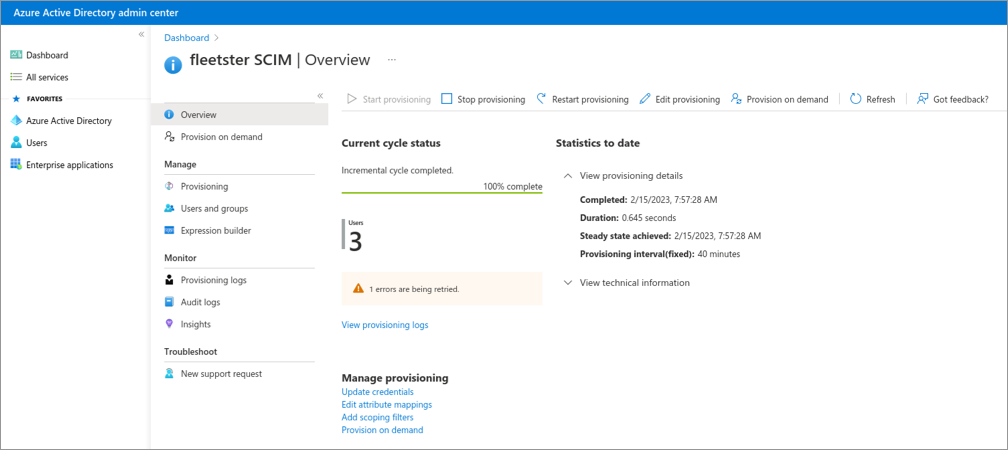The width and height of the screenshot is (1008, 450).
Task: Click the warning triangle icon in error banner
Action: tap(359, 289)
